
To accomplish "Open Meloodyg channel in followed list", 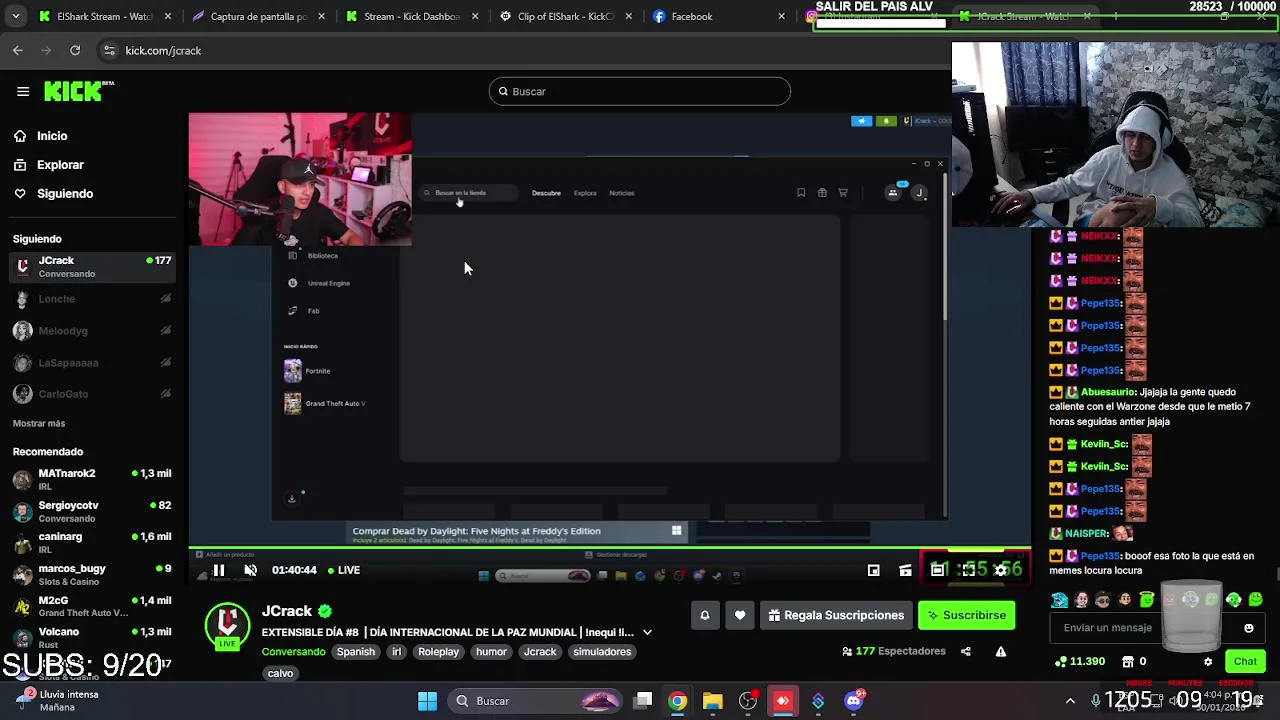I will pyautogui.click(x=92, y=331).
